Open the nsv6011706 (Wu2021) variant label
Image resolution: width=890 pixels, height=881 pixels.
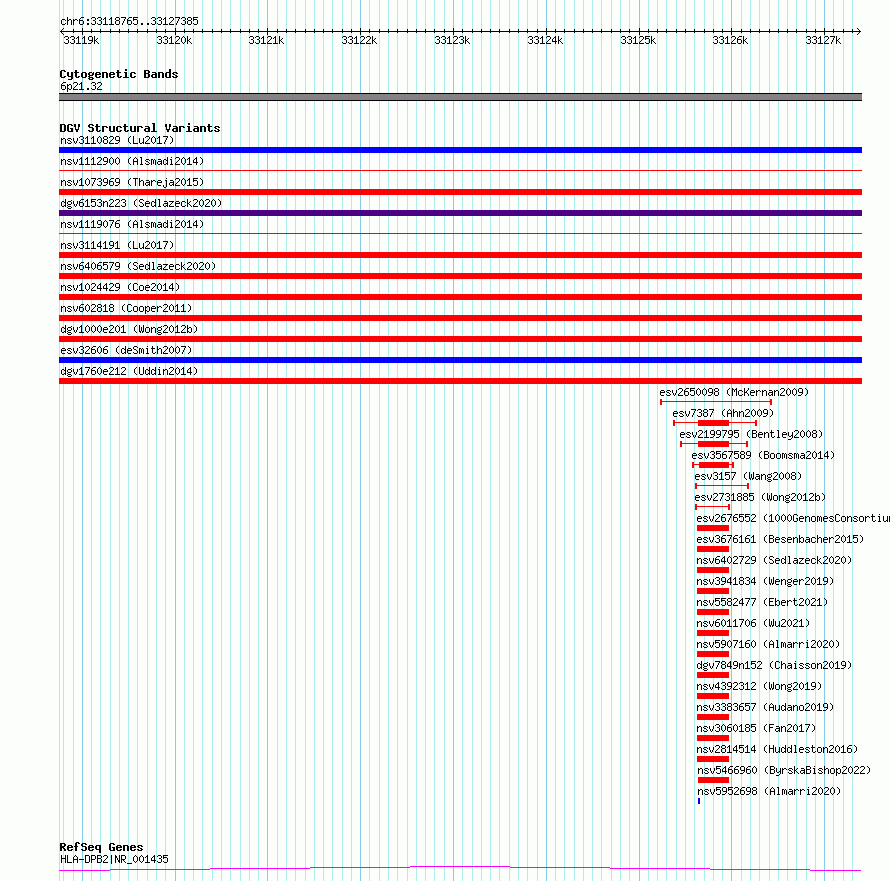(x=753, y=623)
